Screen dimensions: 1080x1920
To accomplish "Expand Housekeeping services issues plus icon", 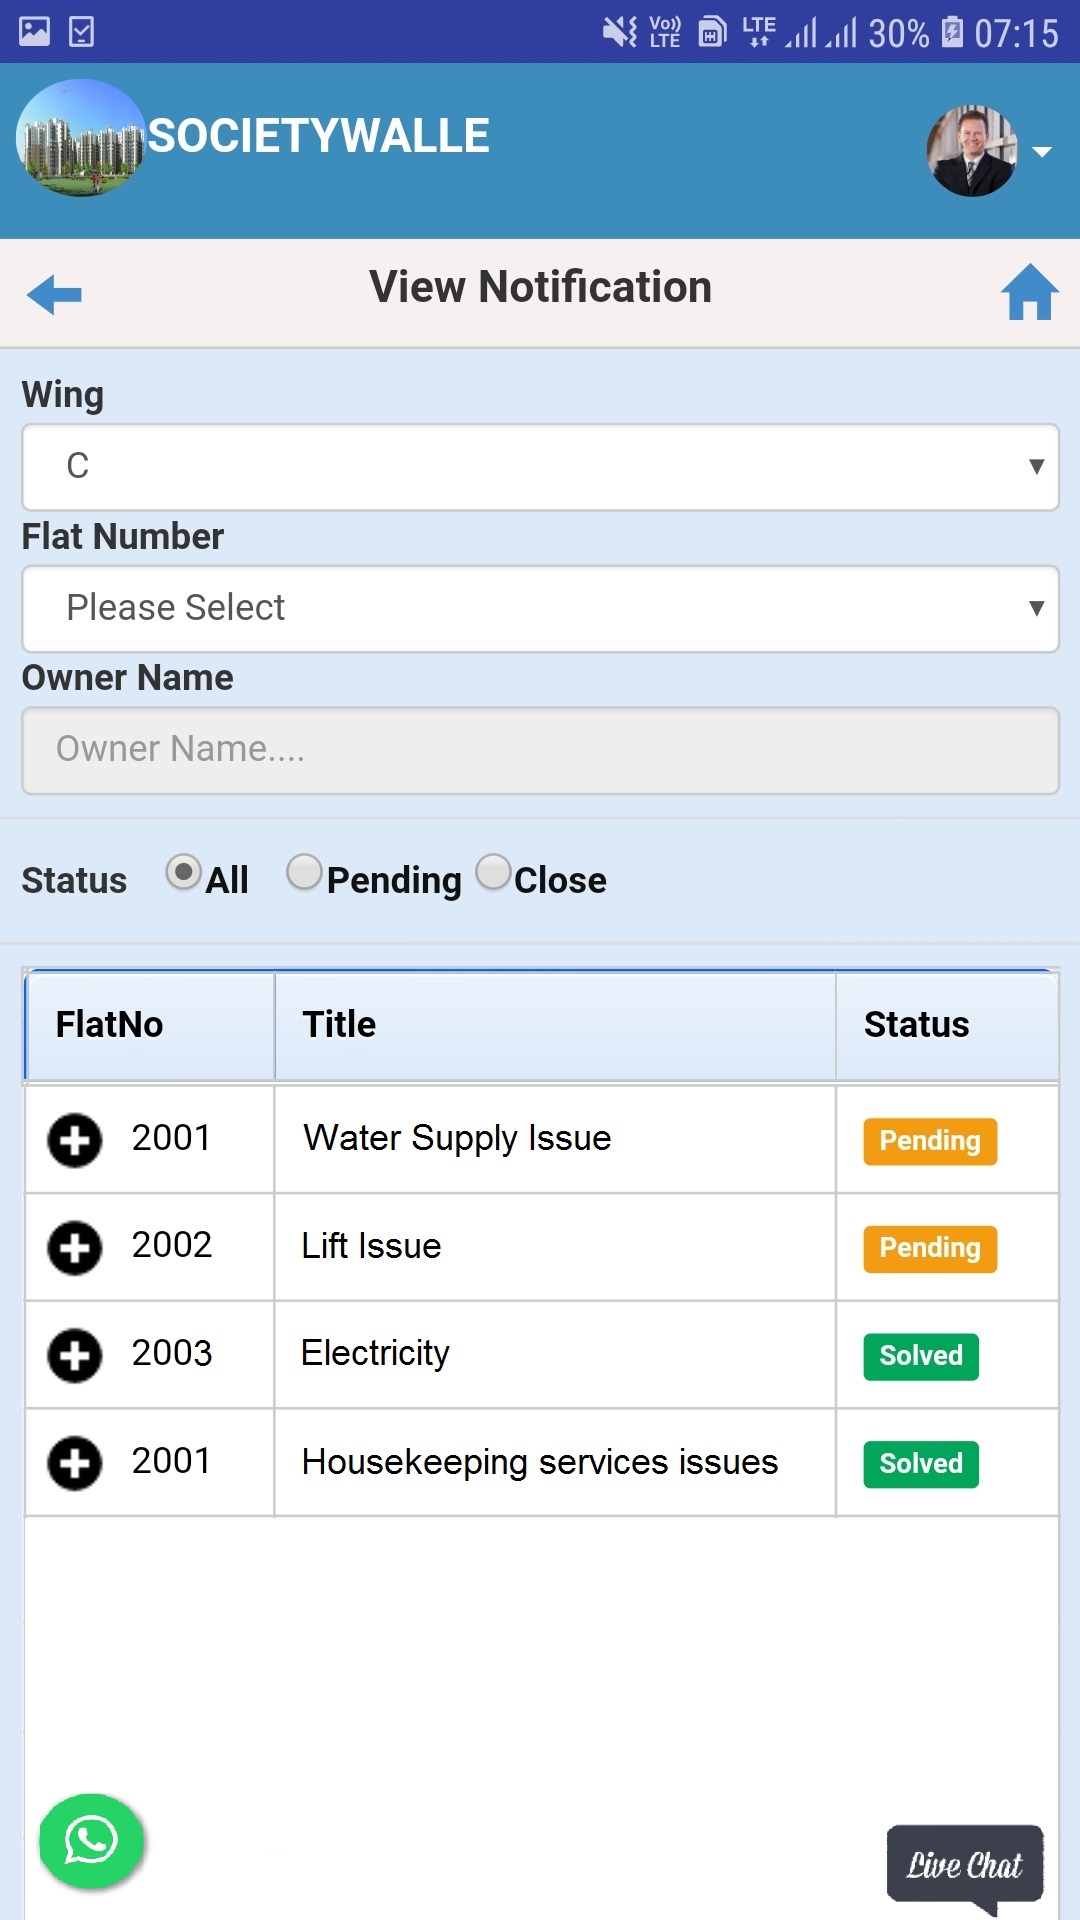I will [x=75, y=1464].
